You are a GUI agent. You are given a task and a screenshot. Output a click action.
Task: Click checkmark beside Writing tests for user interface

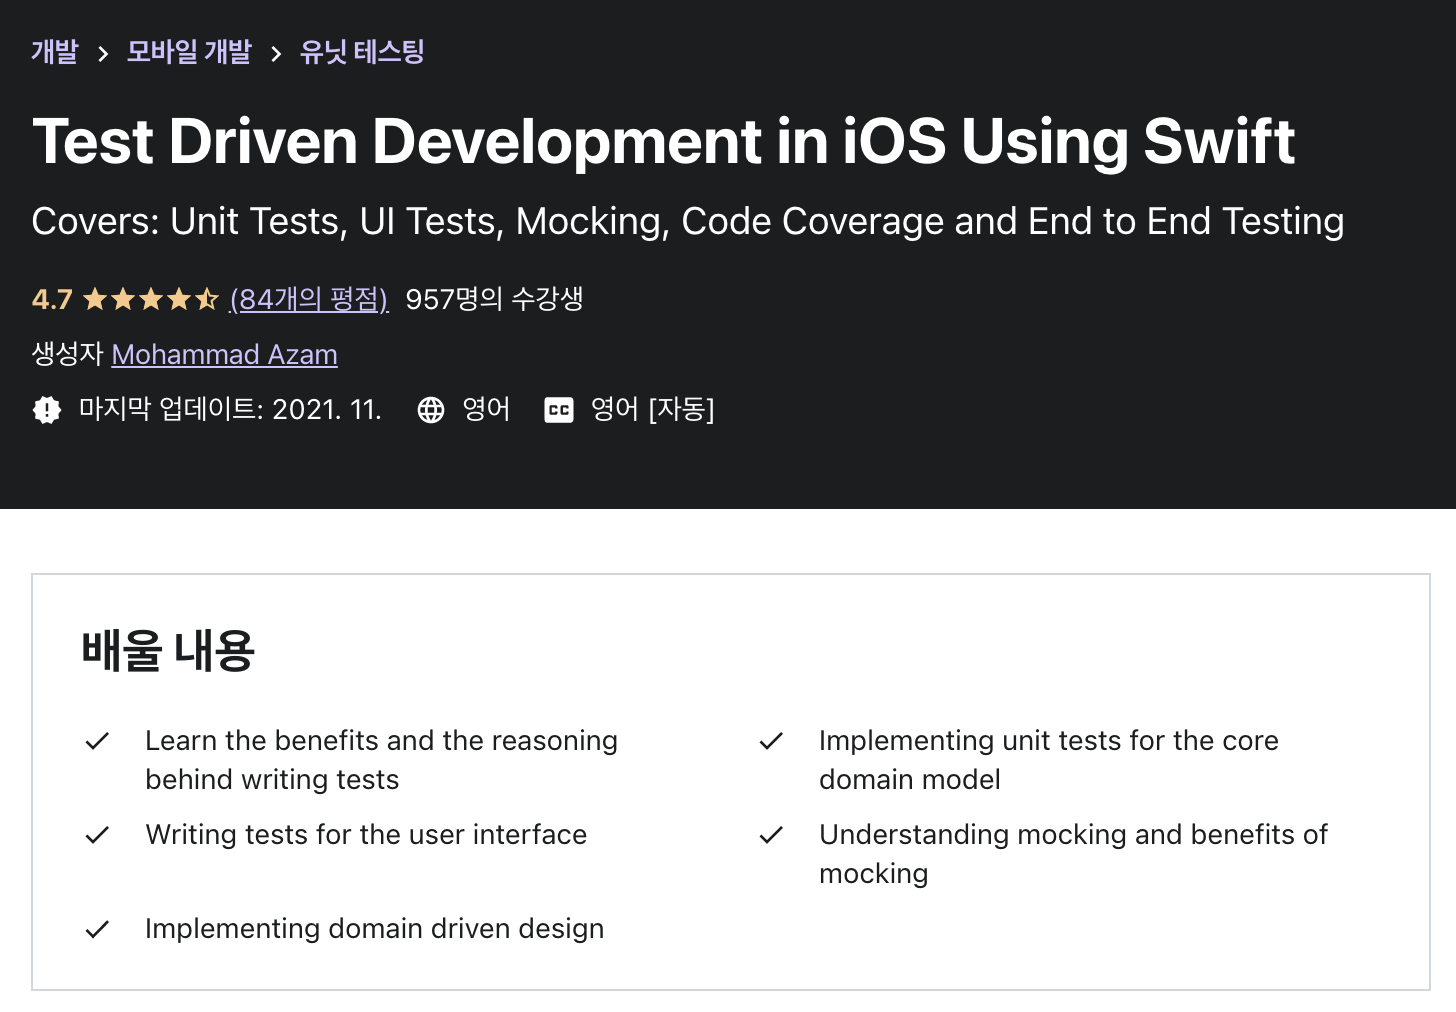[x=97, y=835]
